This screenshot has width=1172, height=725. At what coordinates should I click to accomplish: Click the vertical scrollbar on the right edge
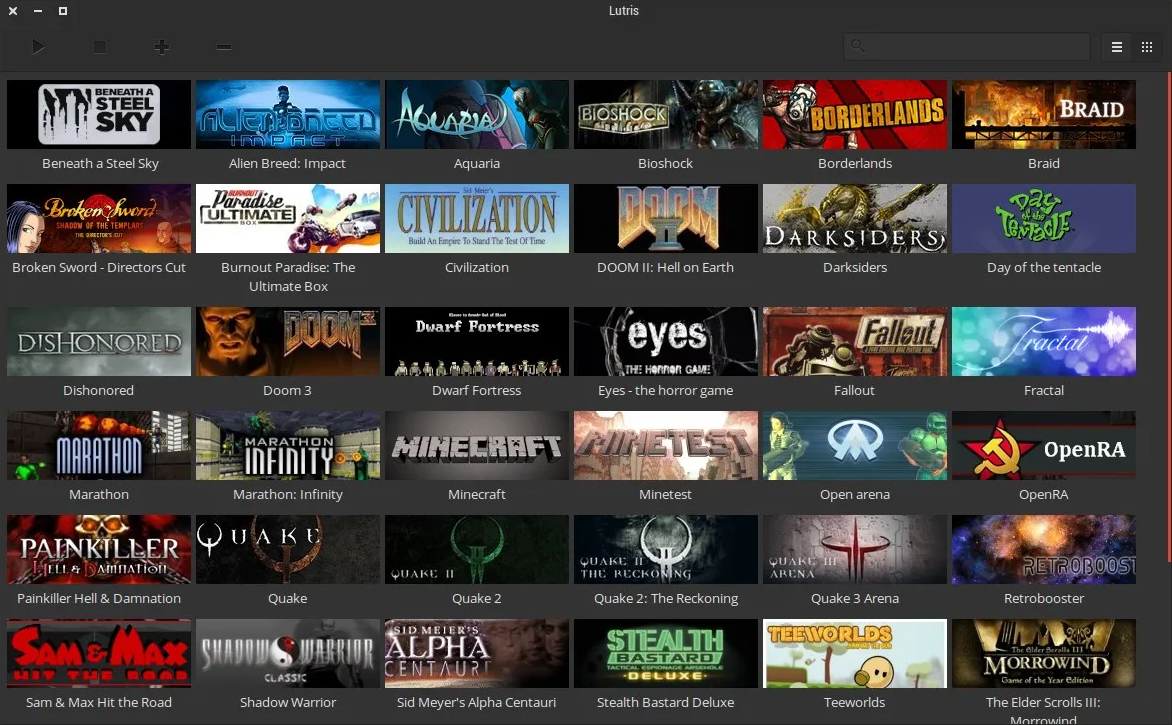[x=1168, y=318]
